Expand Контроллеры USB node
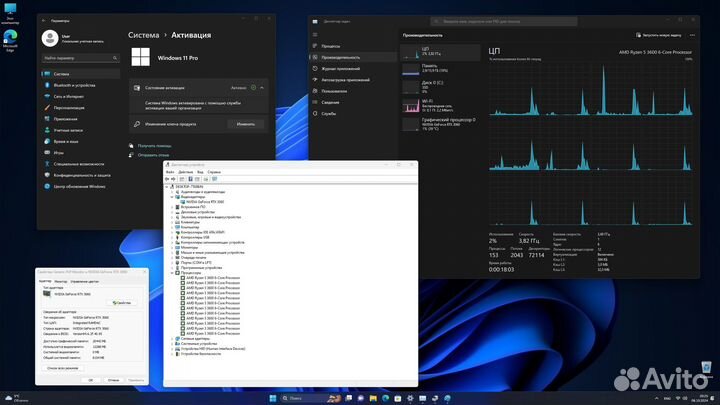 click(172, 237)
